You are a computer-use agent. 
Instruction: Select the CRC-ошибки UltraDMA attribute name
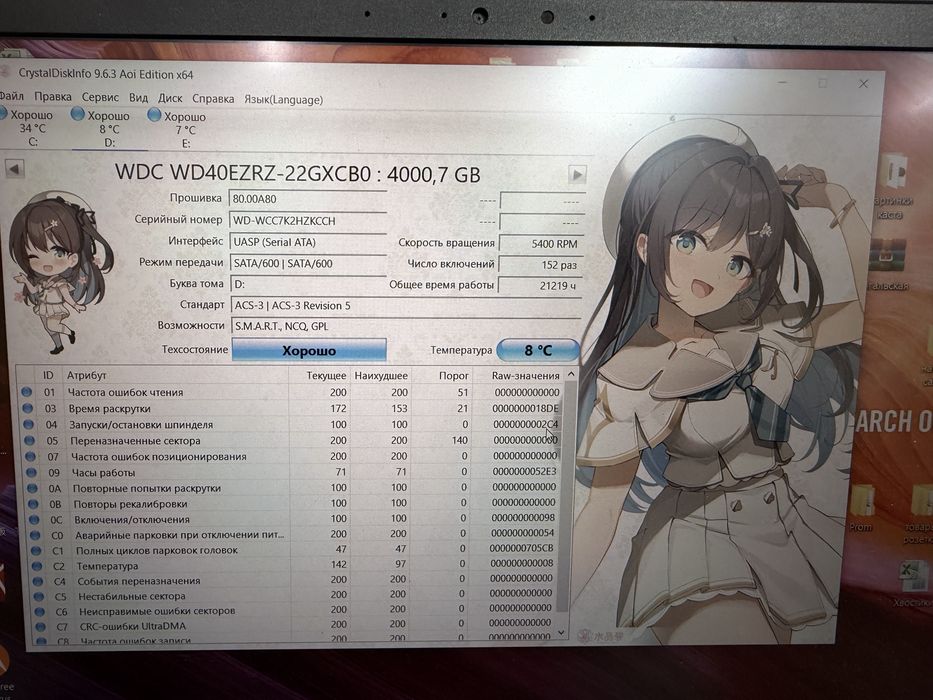tap(133, 626)
